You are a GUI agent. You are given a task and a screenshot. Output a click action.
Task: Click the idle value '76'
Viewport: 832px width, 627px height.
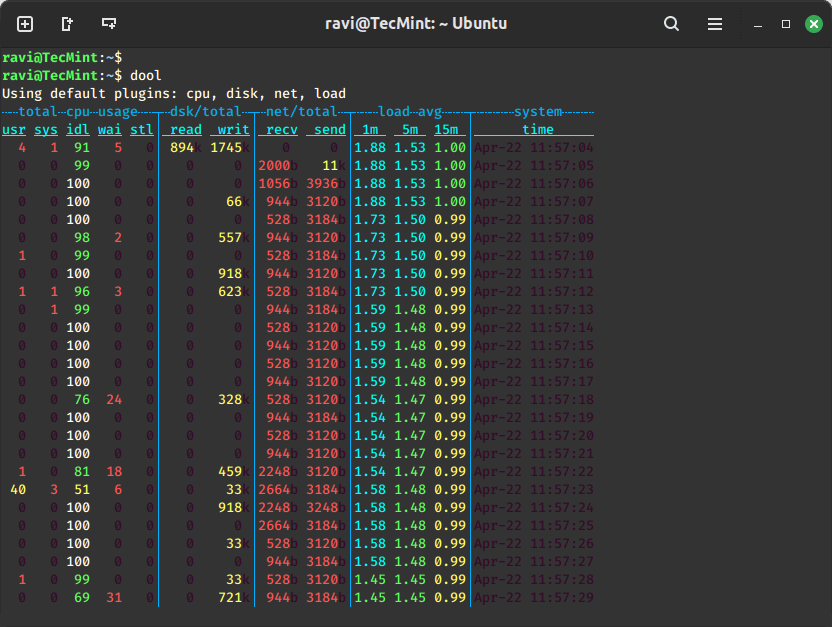point(82,399)
